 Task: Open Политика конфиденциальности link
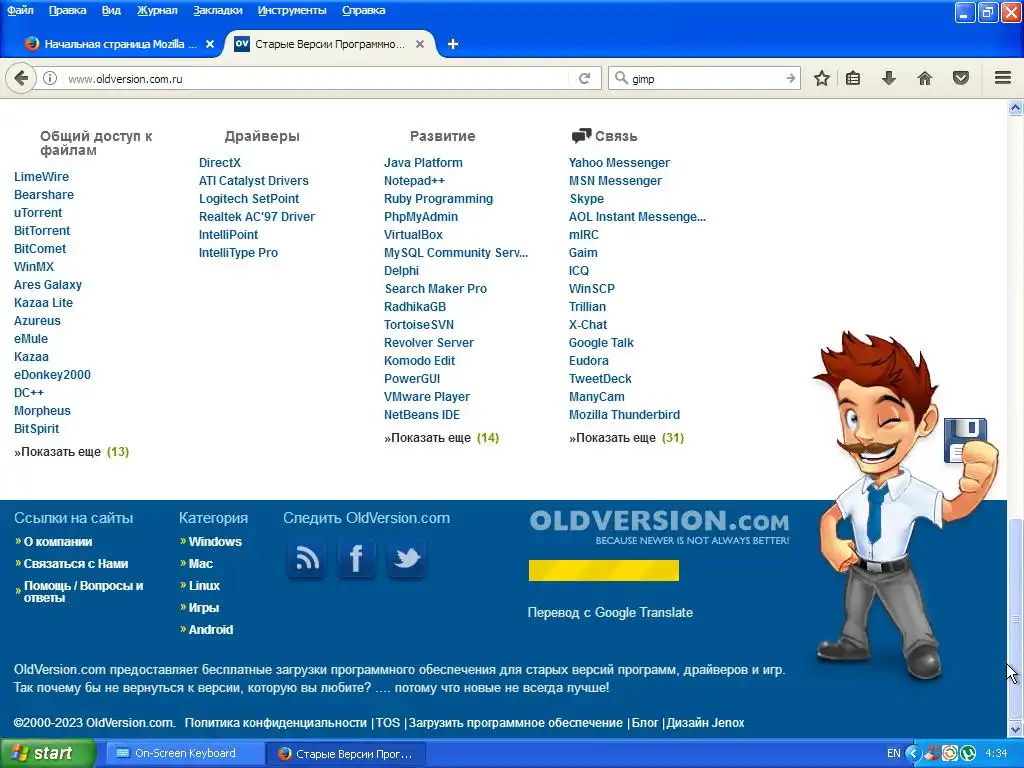(276, 723)
